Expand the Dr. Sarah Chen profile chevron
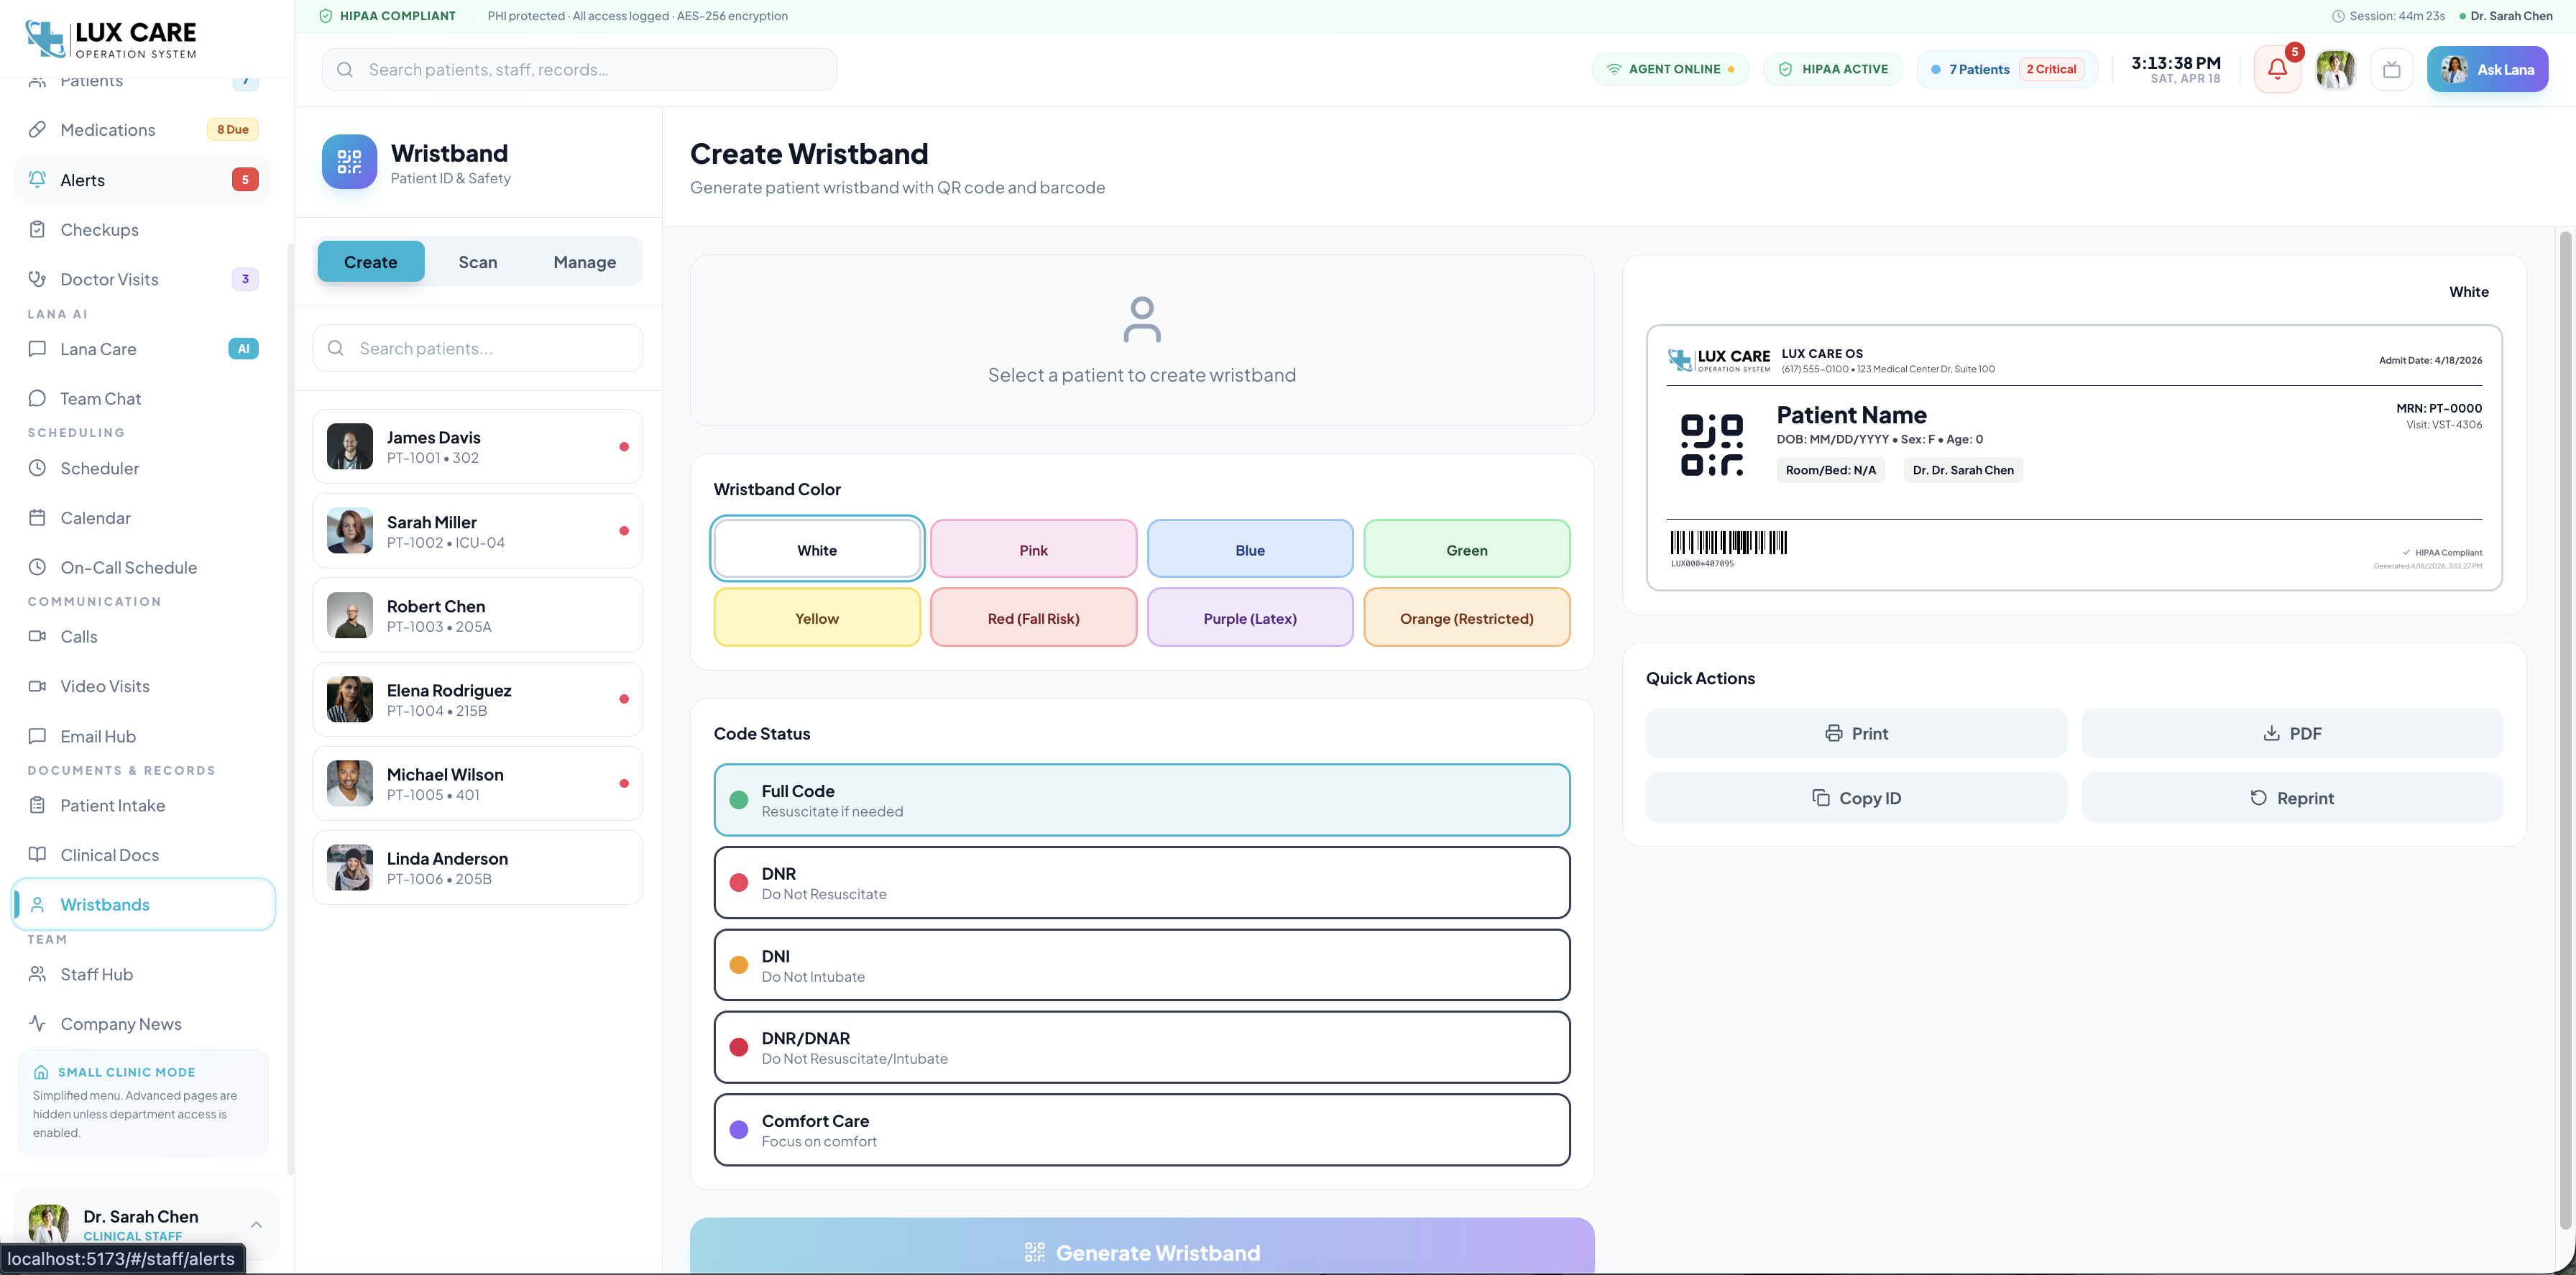Screen dimensions: 2576x1275 pyautogui.click(x=256, y=1224)
